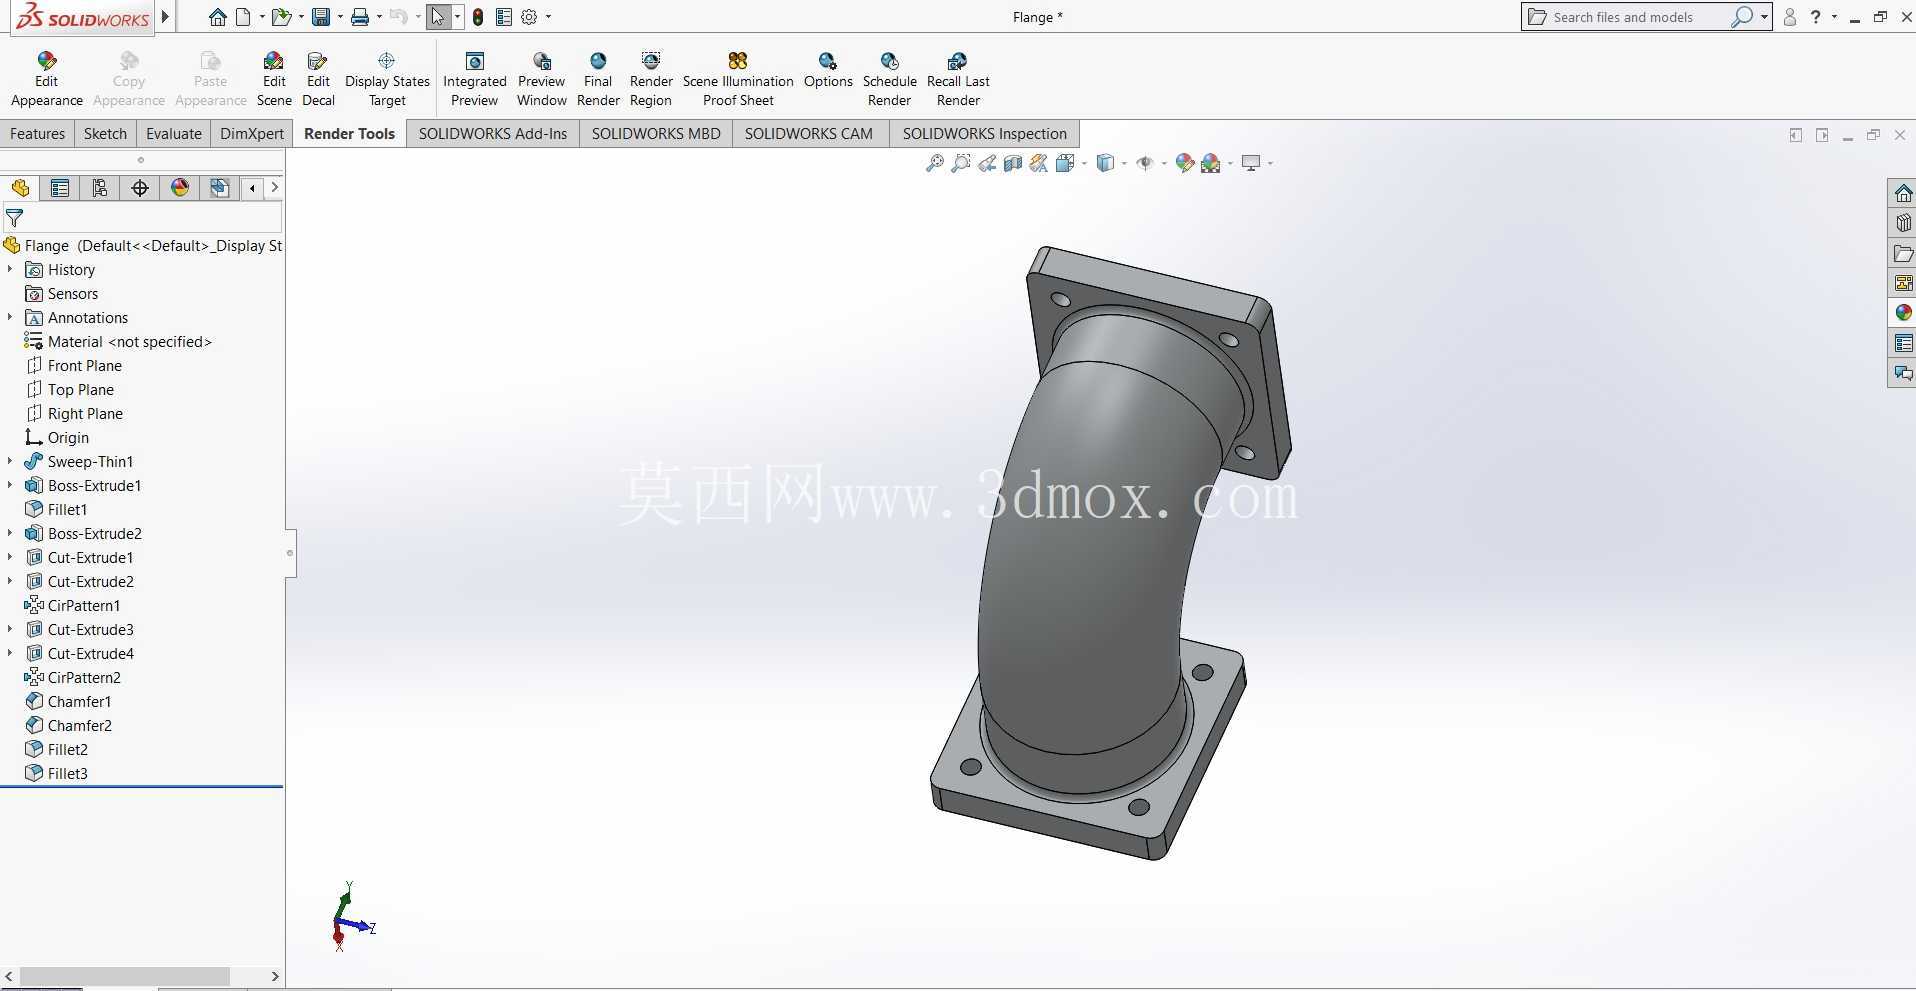Viewport: 1916px width, 991px height.
Task: Toggle Section View
Action: coord(1013,163)
